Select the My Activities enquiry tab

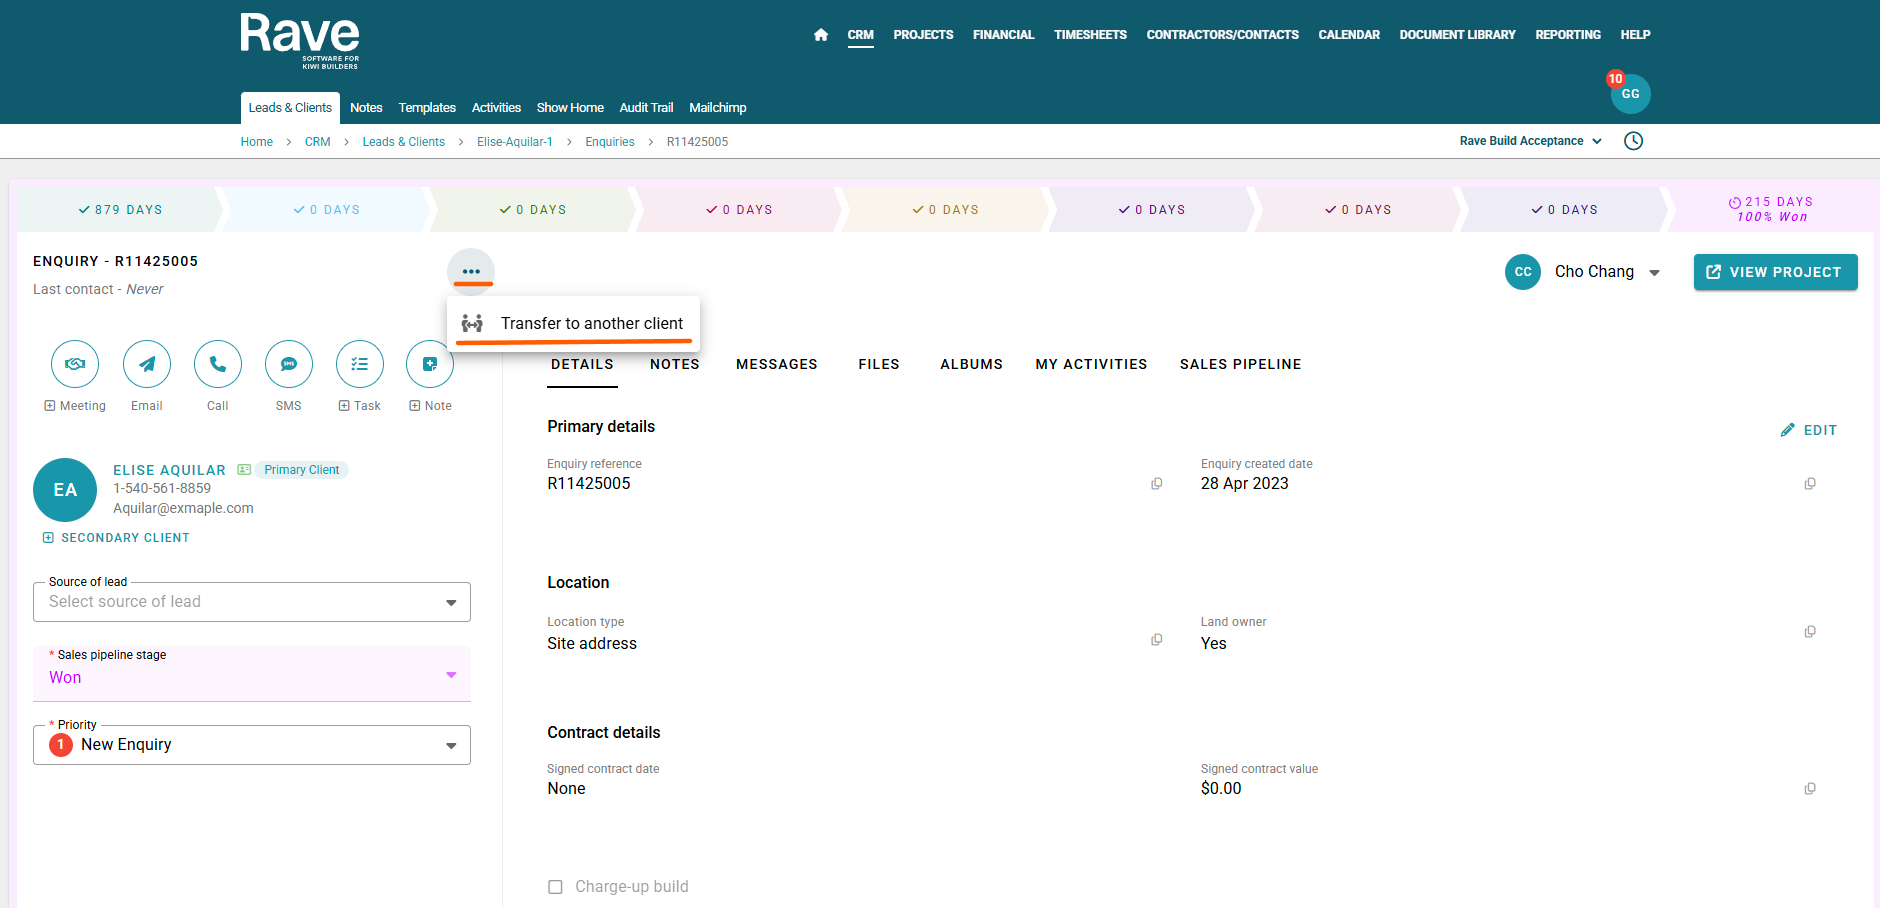coord(1091,365)
